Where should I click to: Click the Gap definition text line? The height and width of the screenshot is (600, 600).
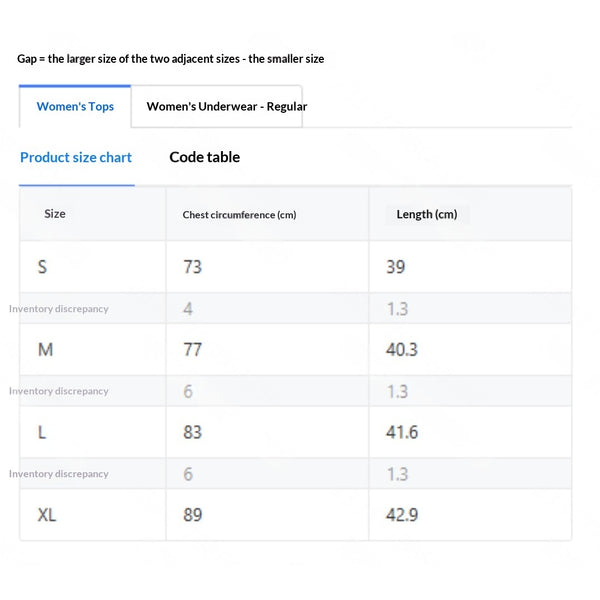[x=171, y=59]
